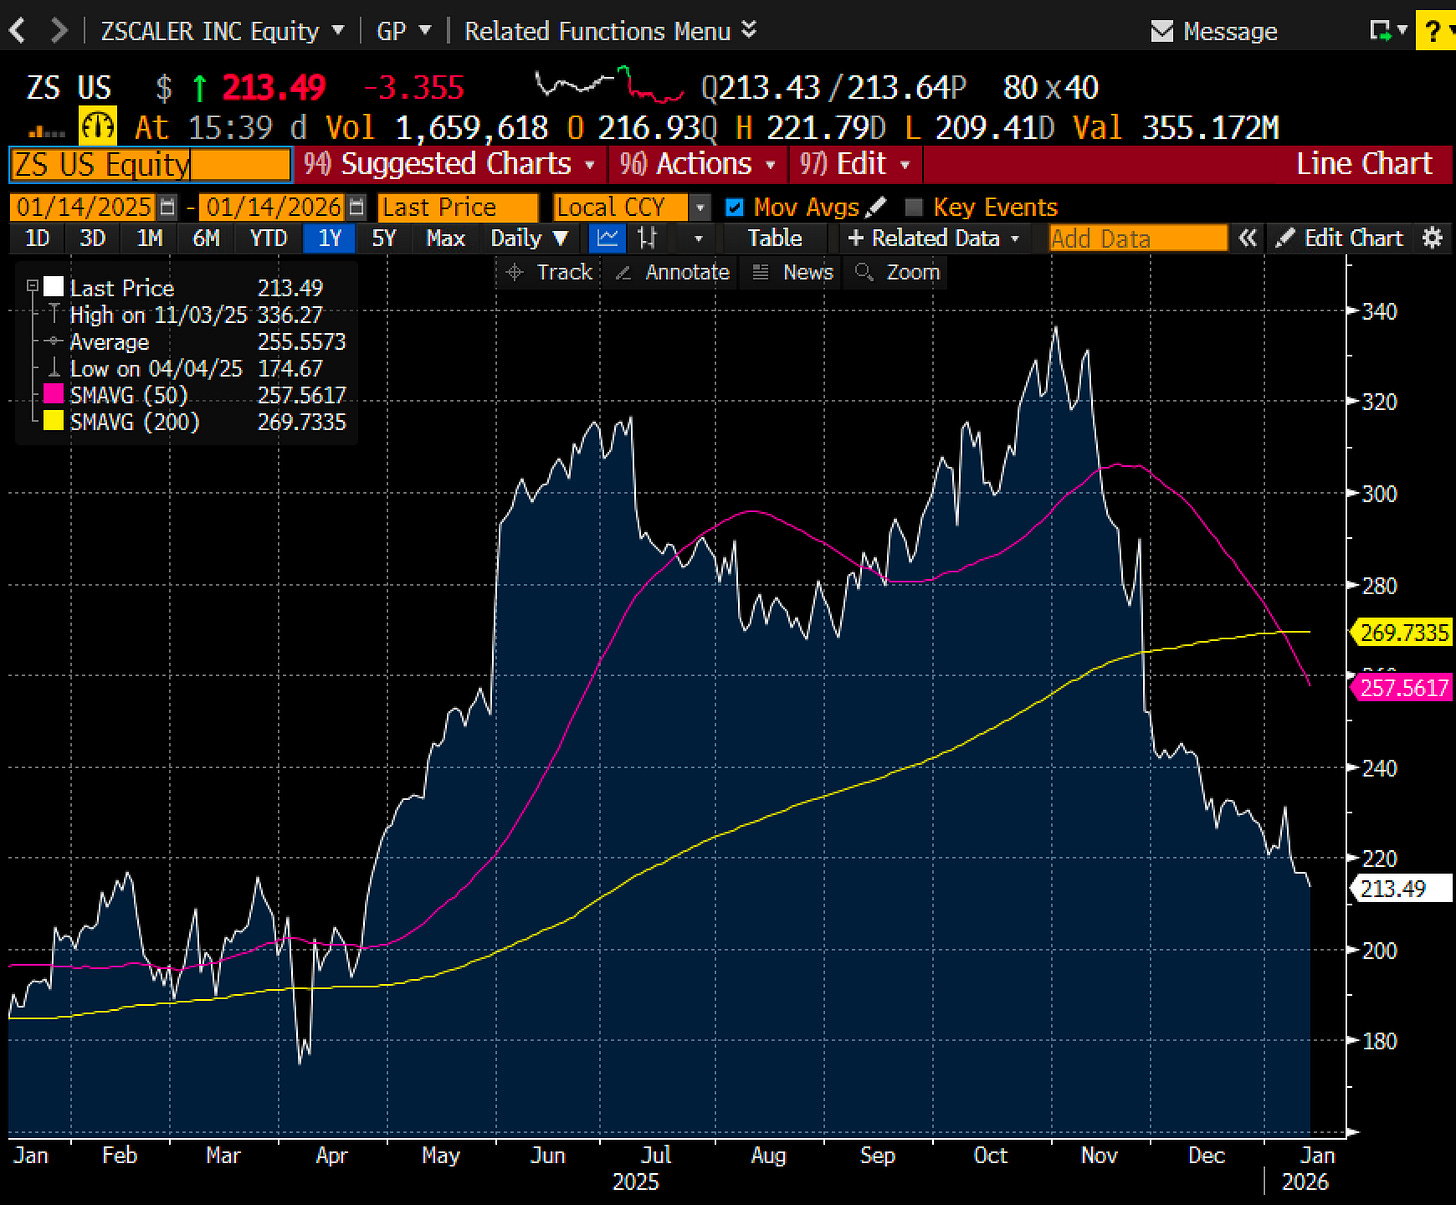Screen dimensions: 1456x1205
Task: Enable the Key Events checkbox
Action: point(914,206)
